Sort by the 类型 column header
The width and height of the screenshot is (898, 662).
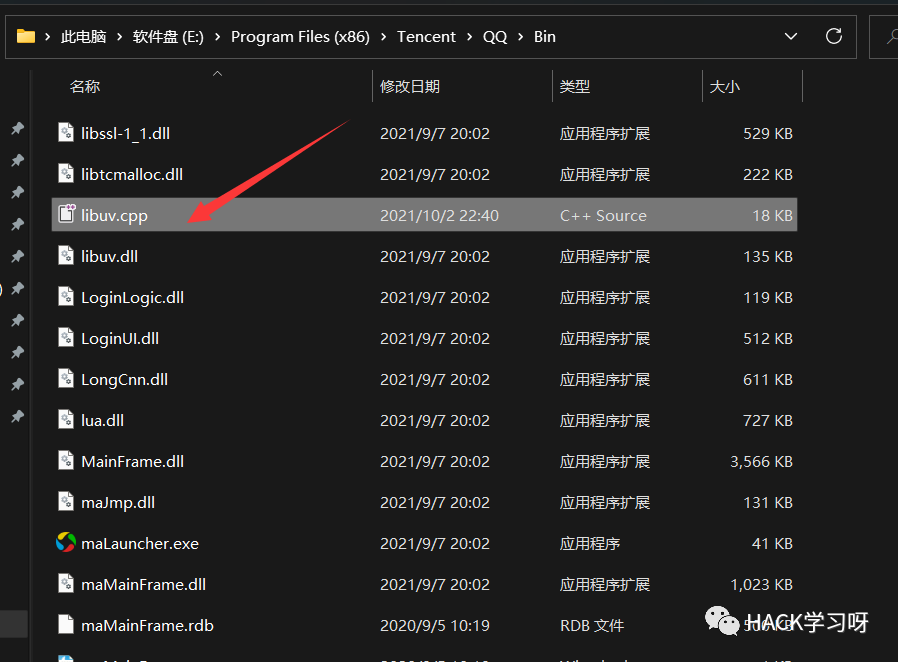click(574, 86)
